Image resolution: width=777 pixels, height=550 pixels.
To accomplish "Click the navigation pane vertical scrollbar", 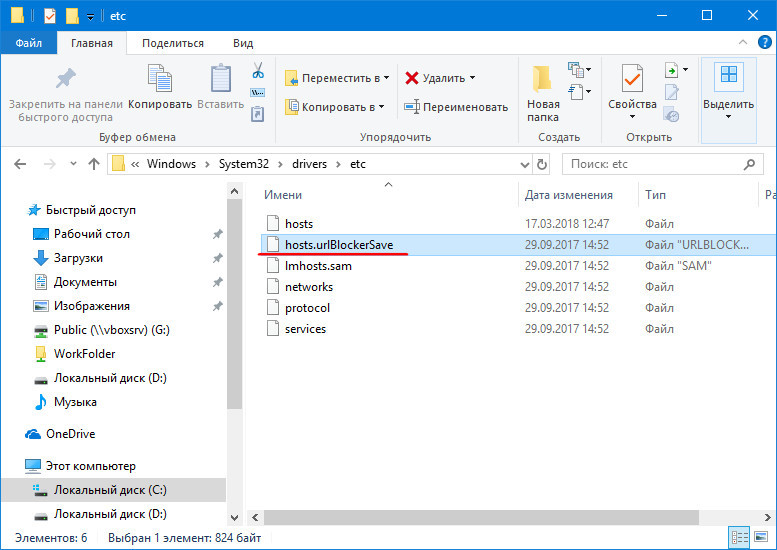I will coord(235,305).
